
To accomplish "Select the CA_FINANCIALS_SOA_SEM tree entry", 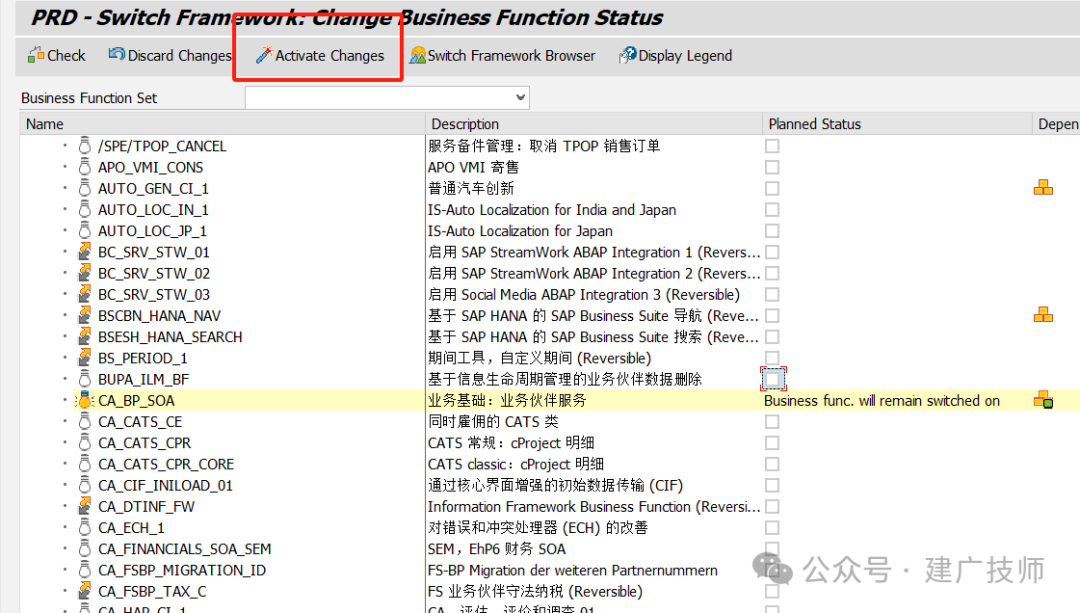I will (185, 549).
